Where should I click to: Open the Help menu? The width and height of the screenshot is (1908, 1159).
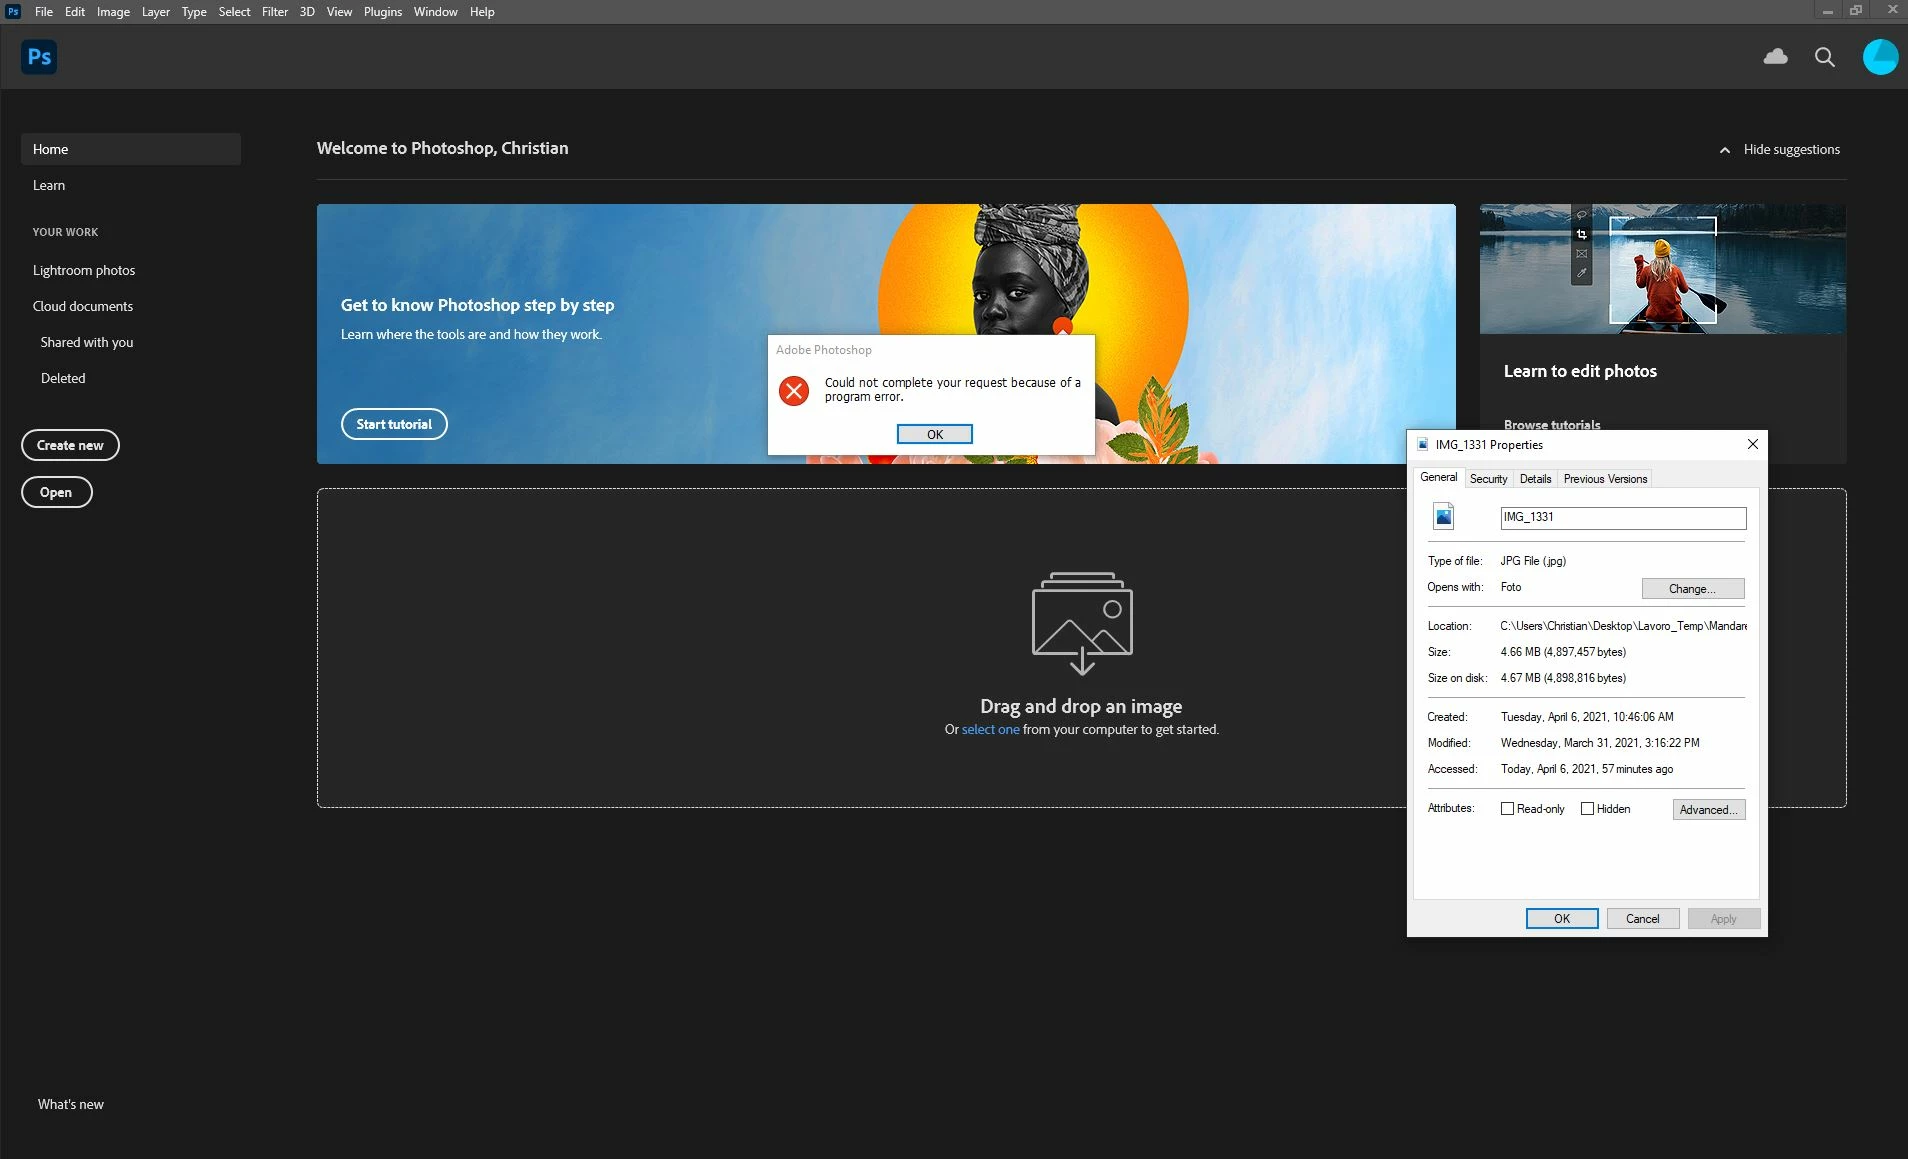(482, 12)
